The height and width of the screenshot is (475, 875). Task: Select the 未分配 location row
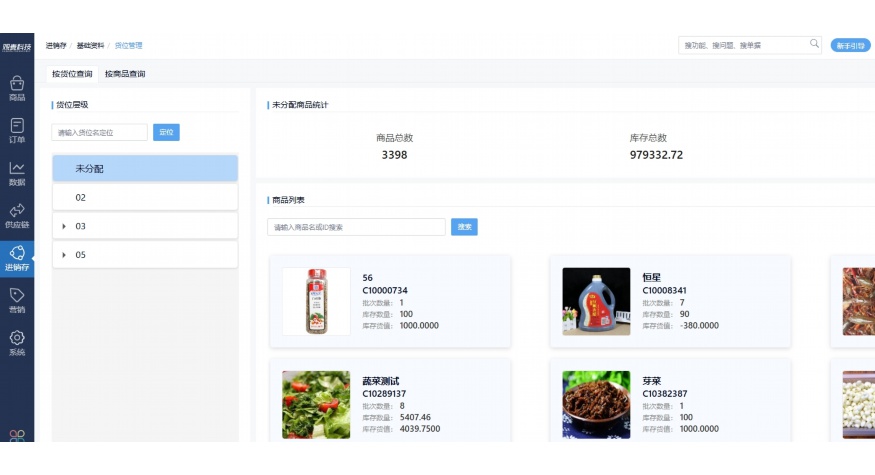145,169
